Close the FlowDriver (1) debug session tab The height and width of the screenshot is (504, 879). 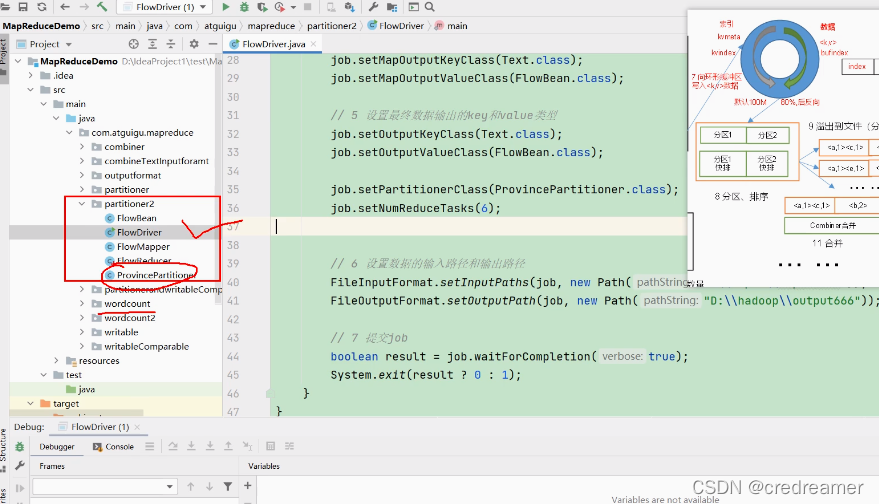[x=137, y=427]
